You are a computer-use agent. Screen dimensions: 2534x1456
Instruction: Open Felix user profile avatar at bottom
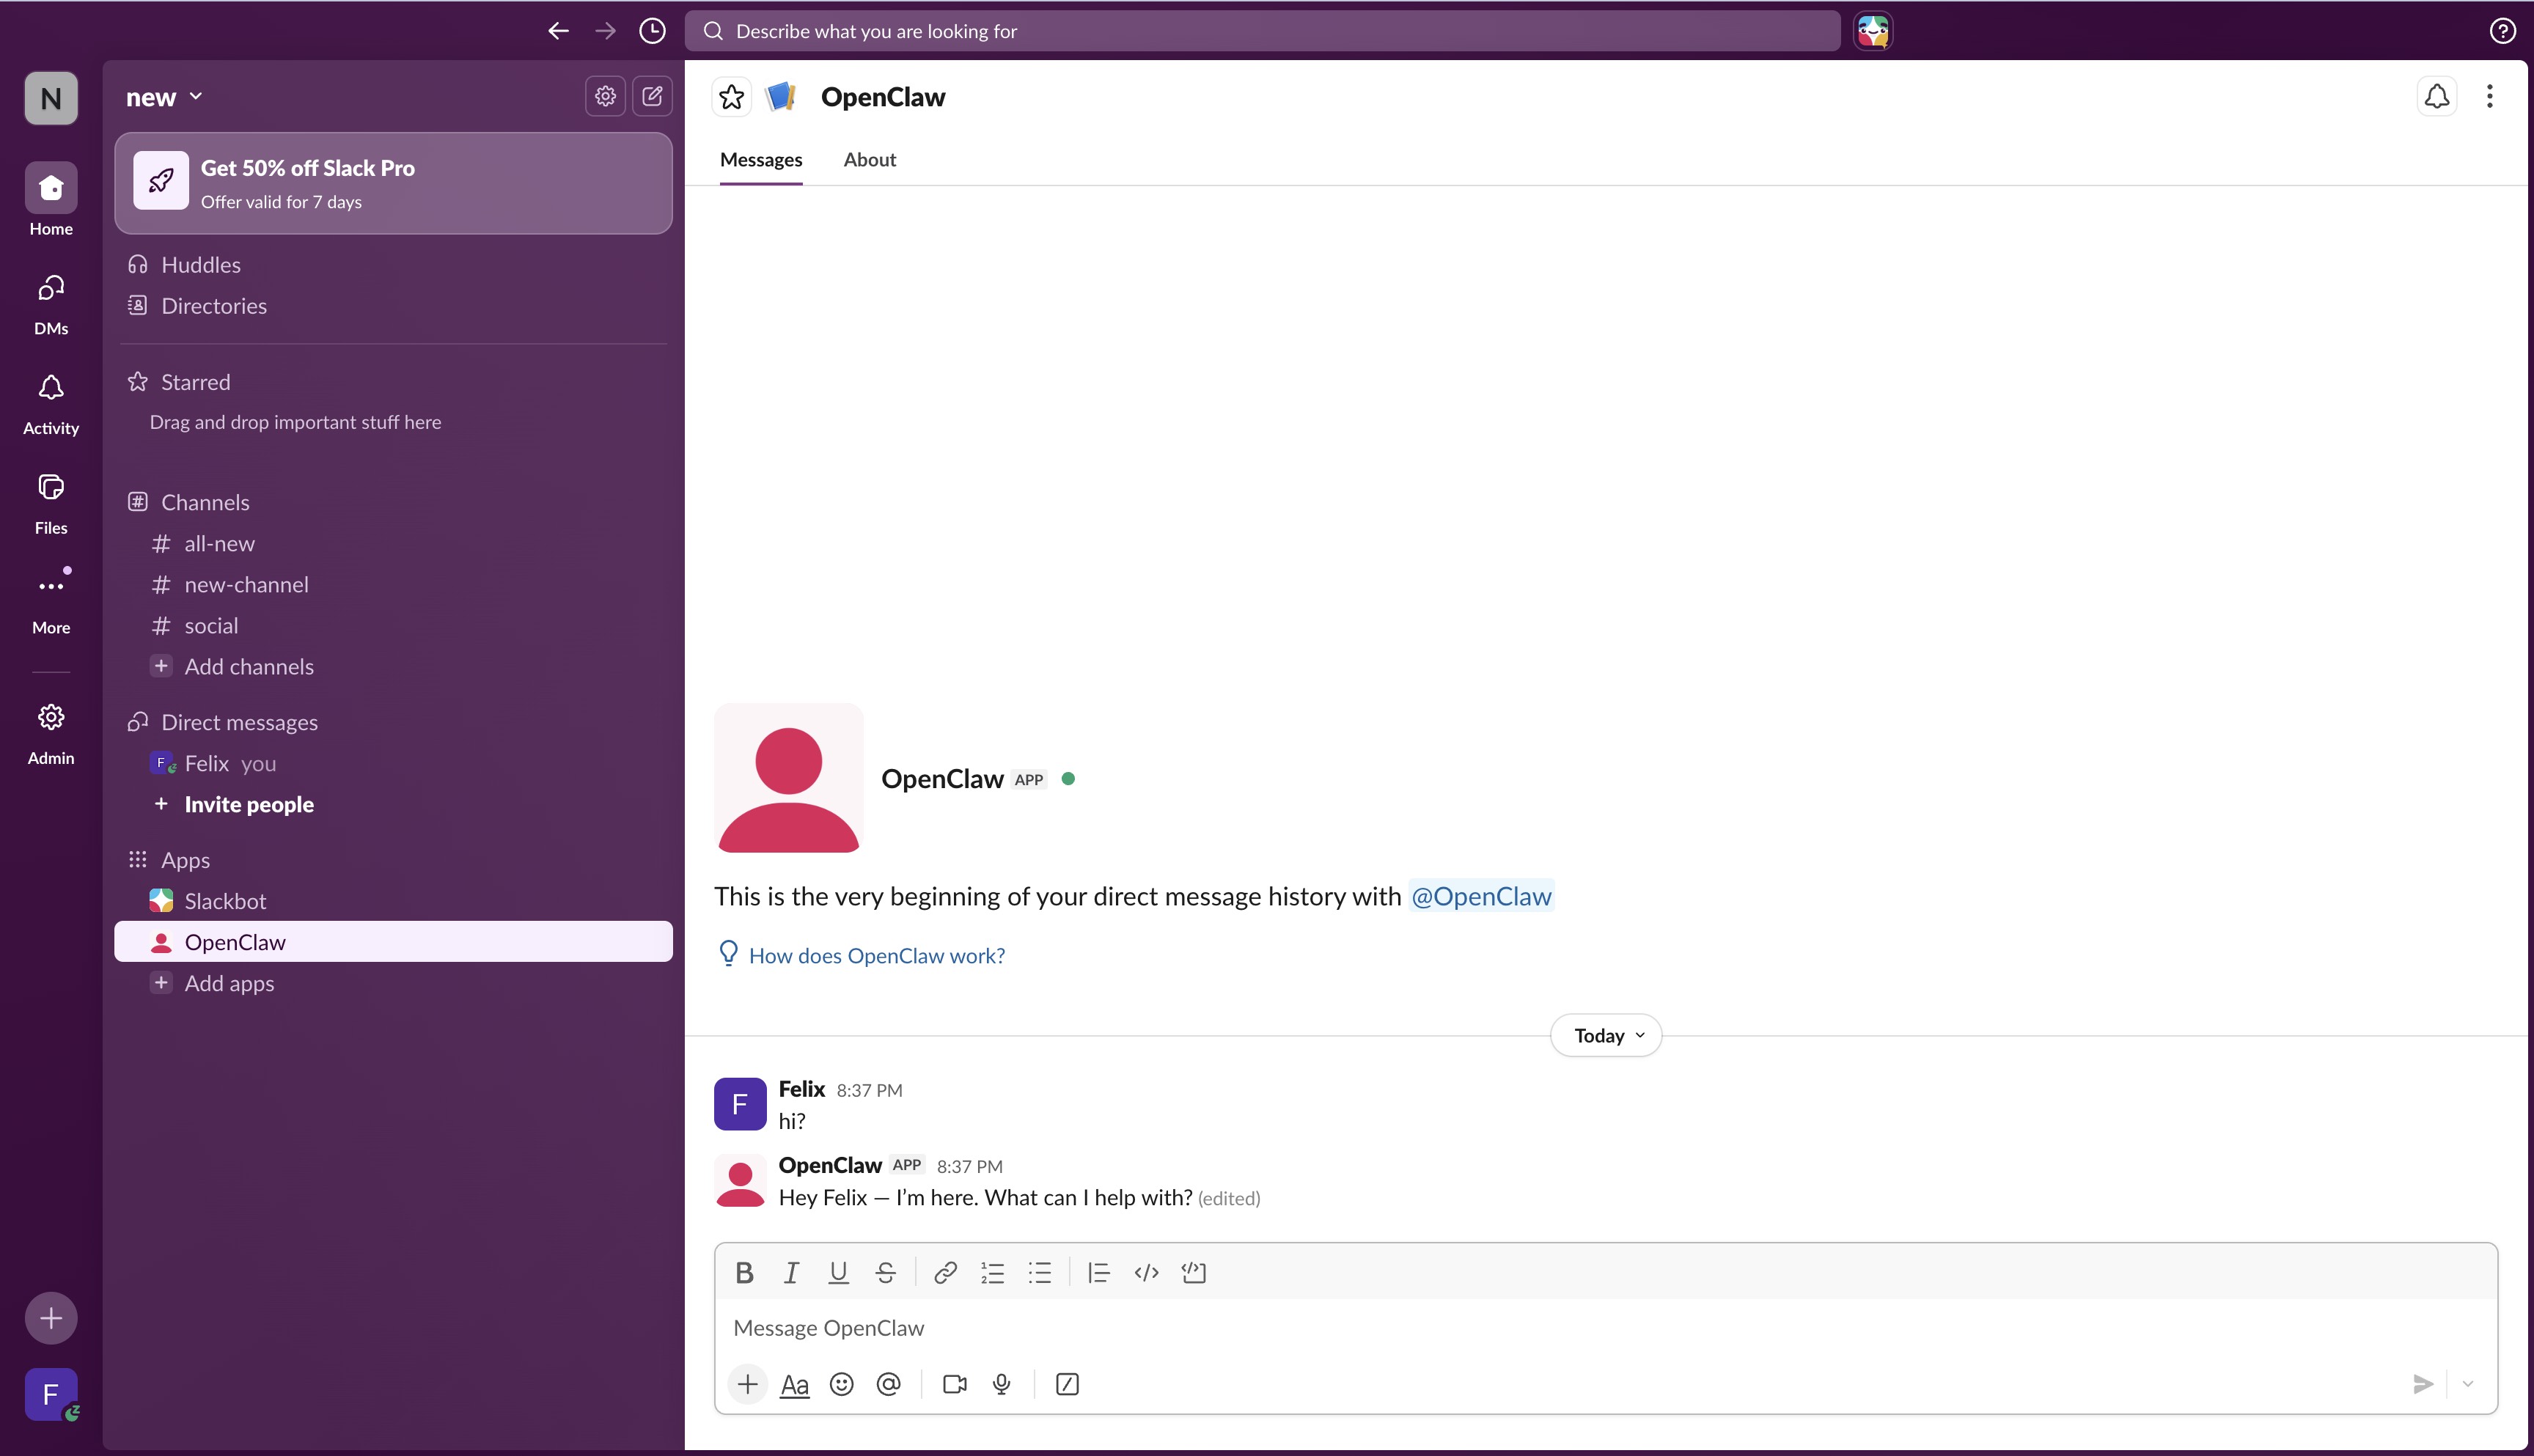[51, 1394]
